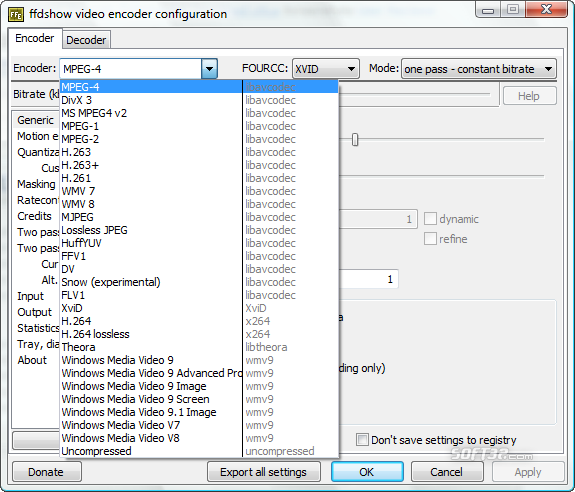Choose MJPEG from the list
575x492 pixels.
tap(198, 217)
